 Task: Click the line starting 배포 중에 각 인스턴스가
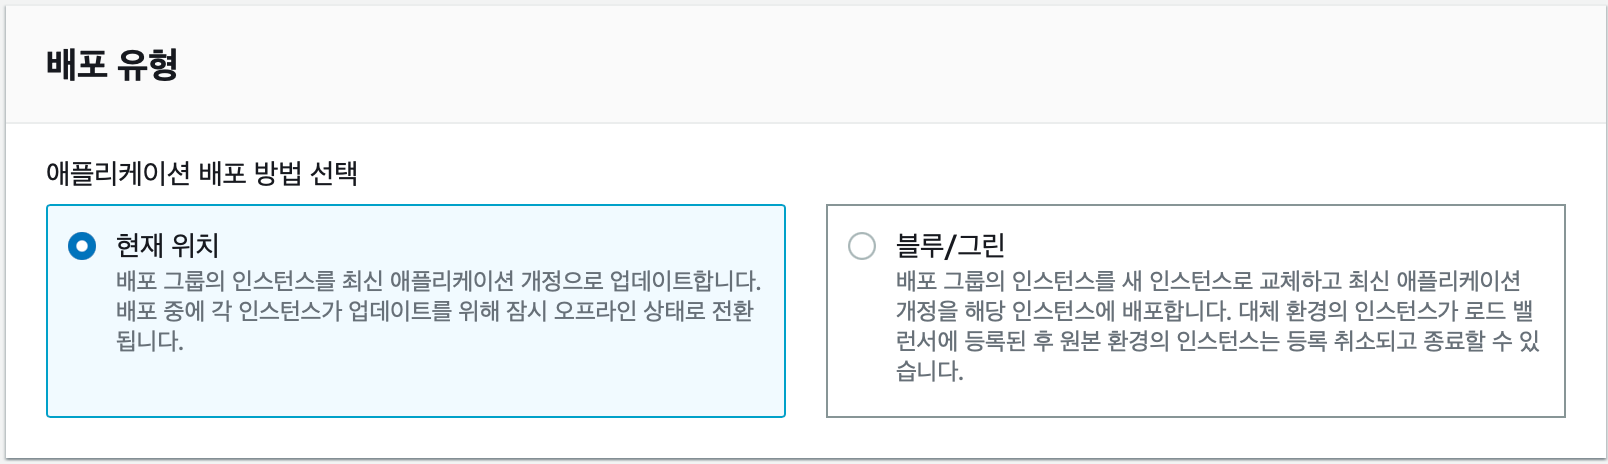tap(435, 310)
